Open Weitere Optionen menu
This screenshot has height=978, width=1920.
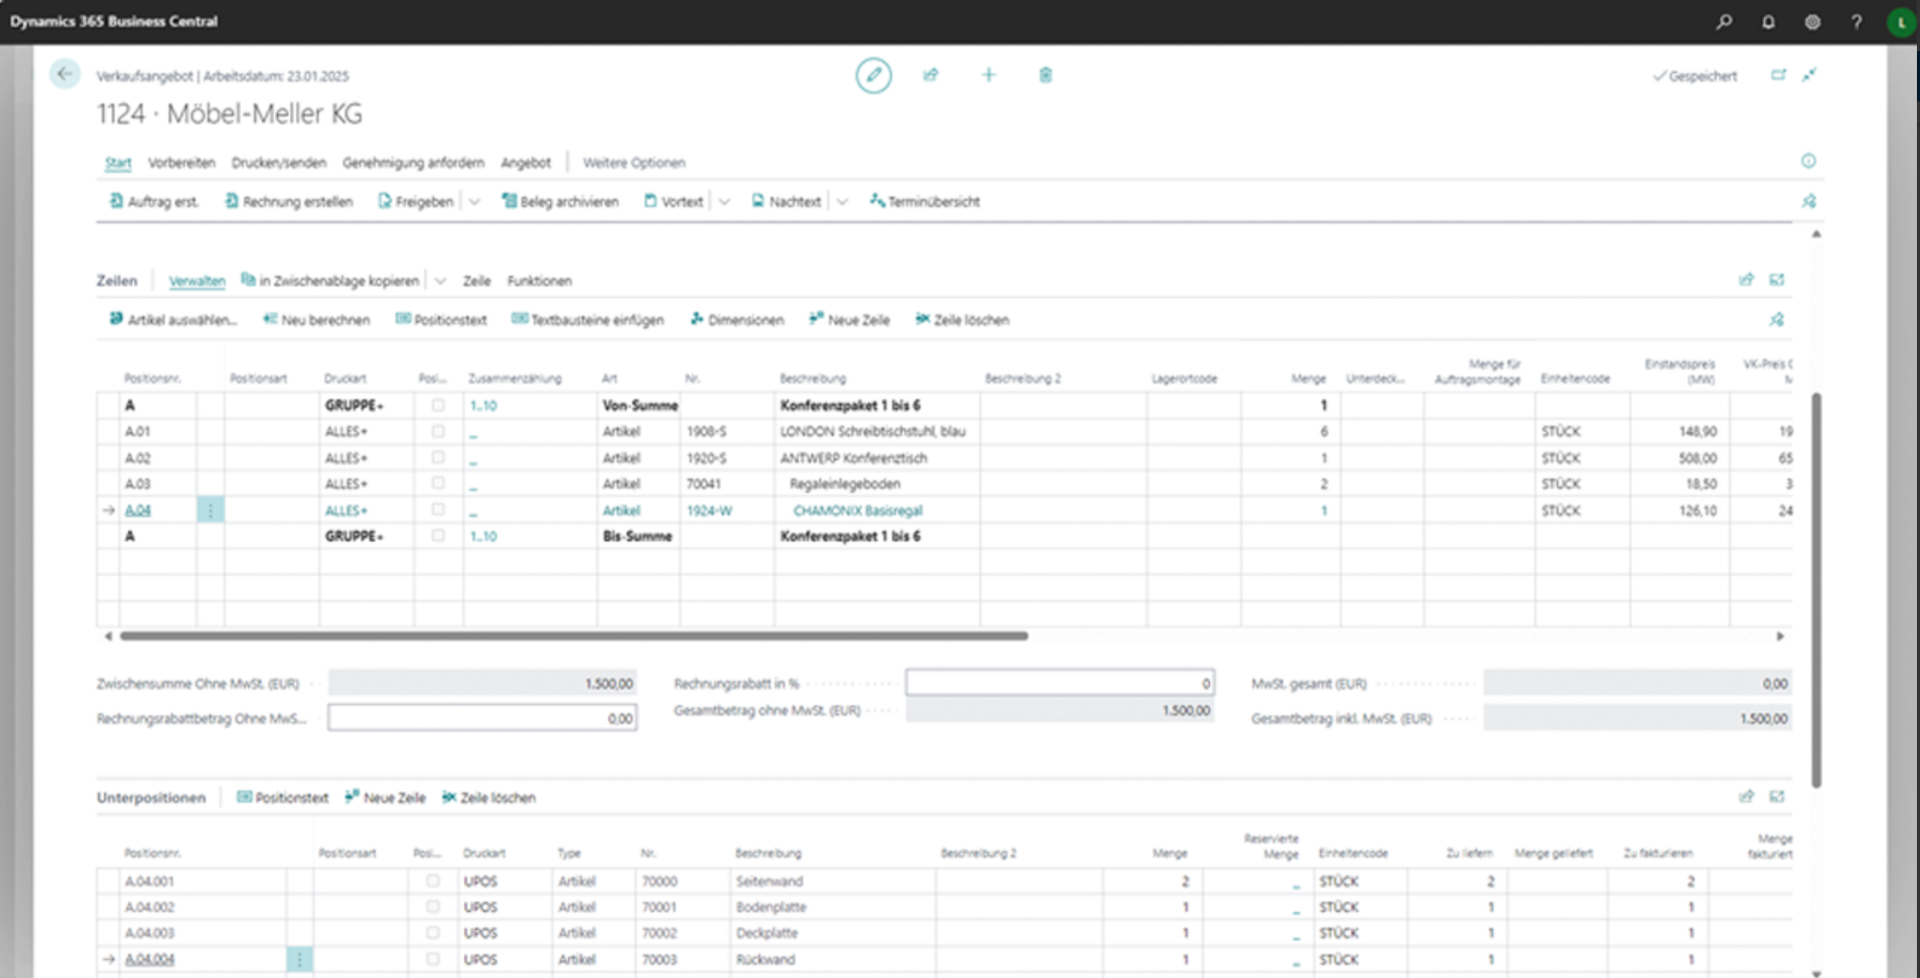634,162
